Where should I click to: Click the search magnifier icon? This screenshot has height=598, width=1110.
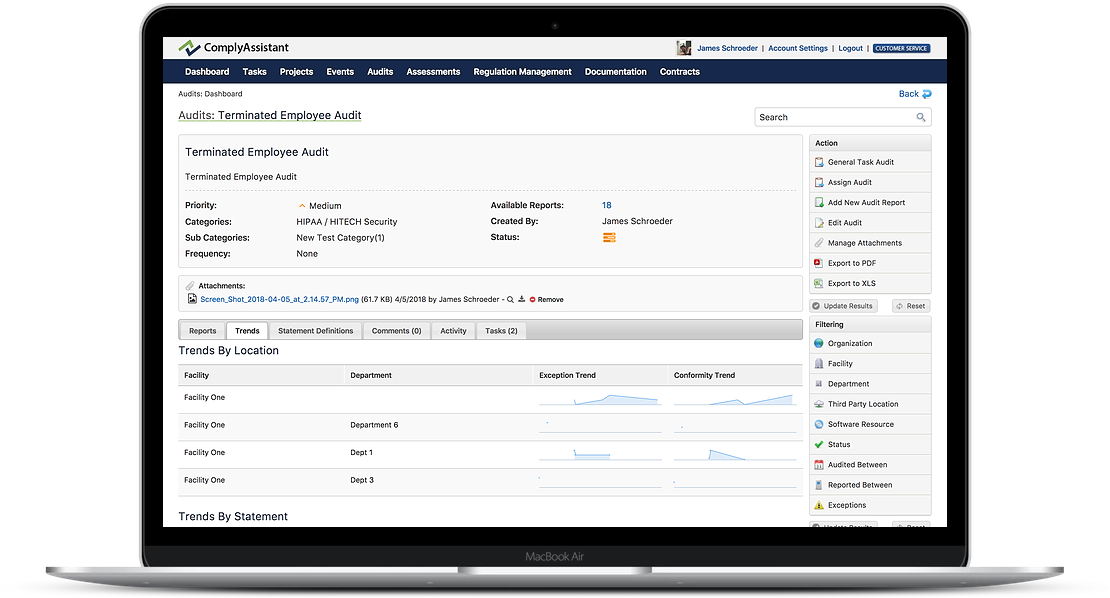click(x=921, y=117)
